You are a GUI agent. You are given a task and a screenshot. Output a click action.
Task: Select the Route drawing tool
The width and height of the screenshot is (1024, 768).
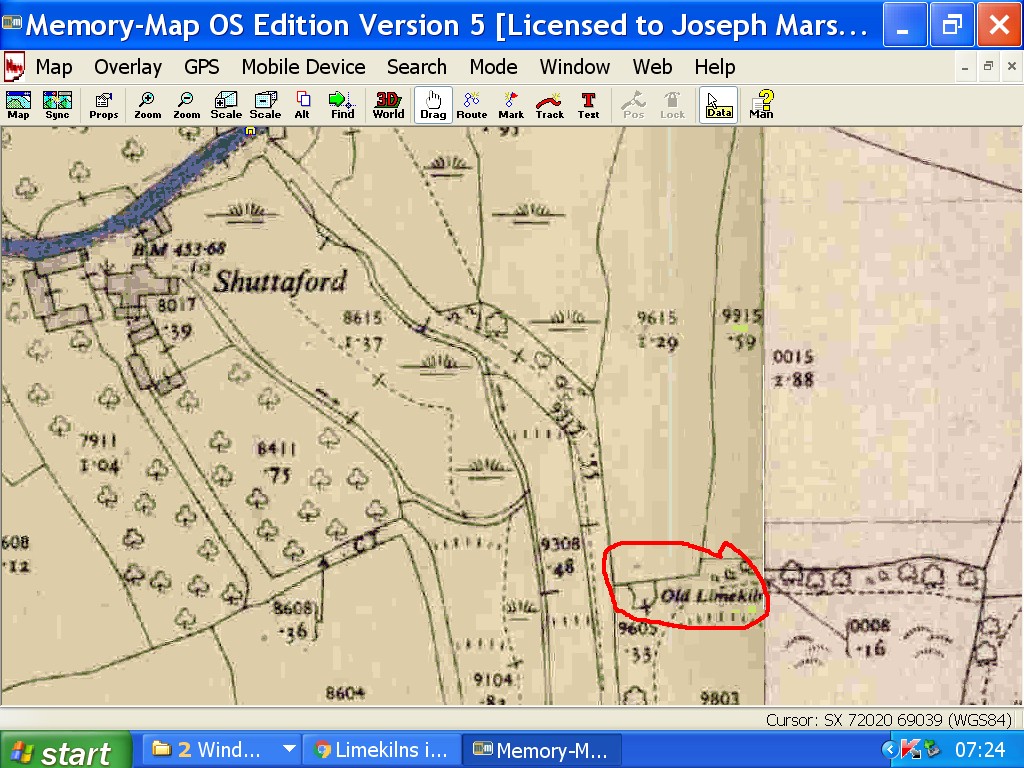tap(471, 105)
